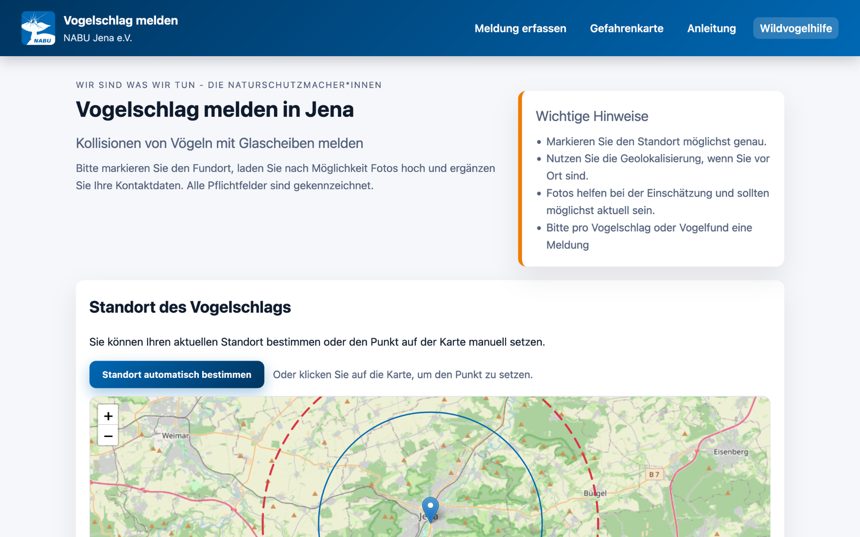Go to the Anleitung page
Screen dimensions: 860x537
tap(711, 29)
